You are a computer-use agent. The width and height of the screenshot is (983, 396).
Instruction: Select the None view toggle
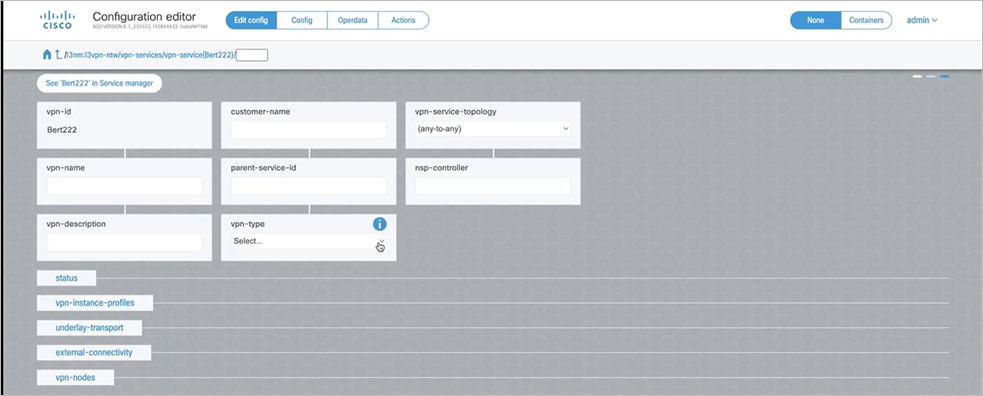816,20
